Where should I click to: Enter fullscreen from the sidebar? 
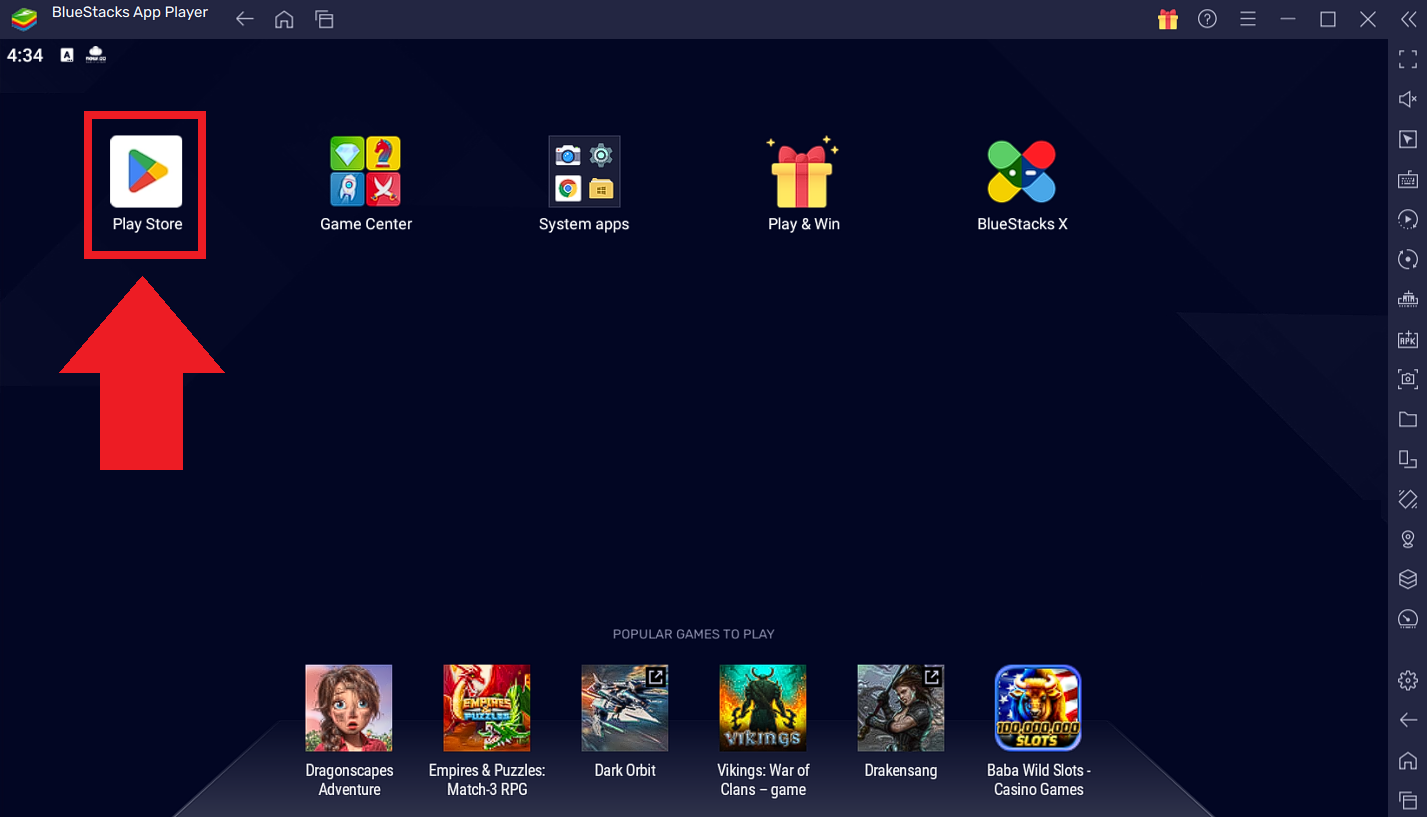tap(1407, 59)
